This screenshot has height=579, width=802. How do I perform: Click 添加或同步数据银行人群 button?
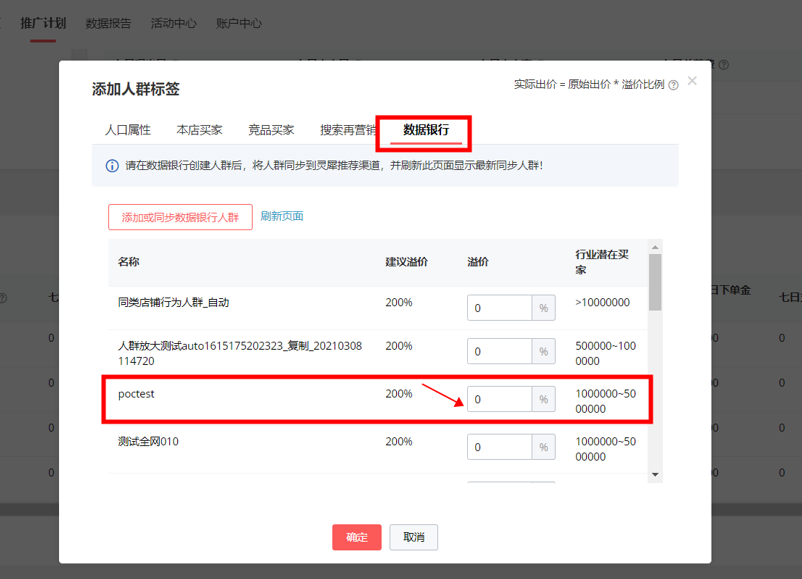click(179, 217)
